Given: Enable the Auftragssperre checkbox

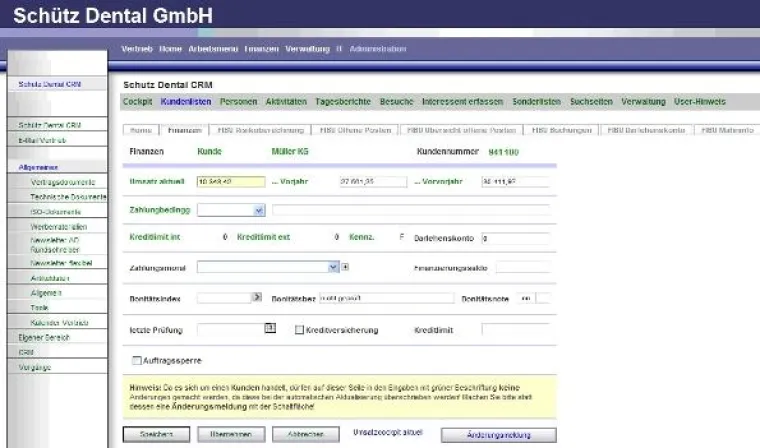Looking at the screenshot, I should point(137,360).
